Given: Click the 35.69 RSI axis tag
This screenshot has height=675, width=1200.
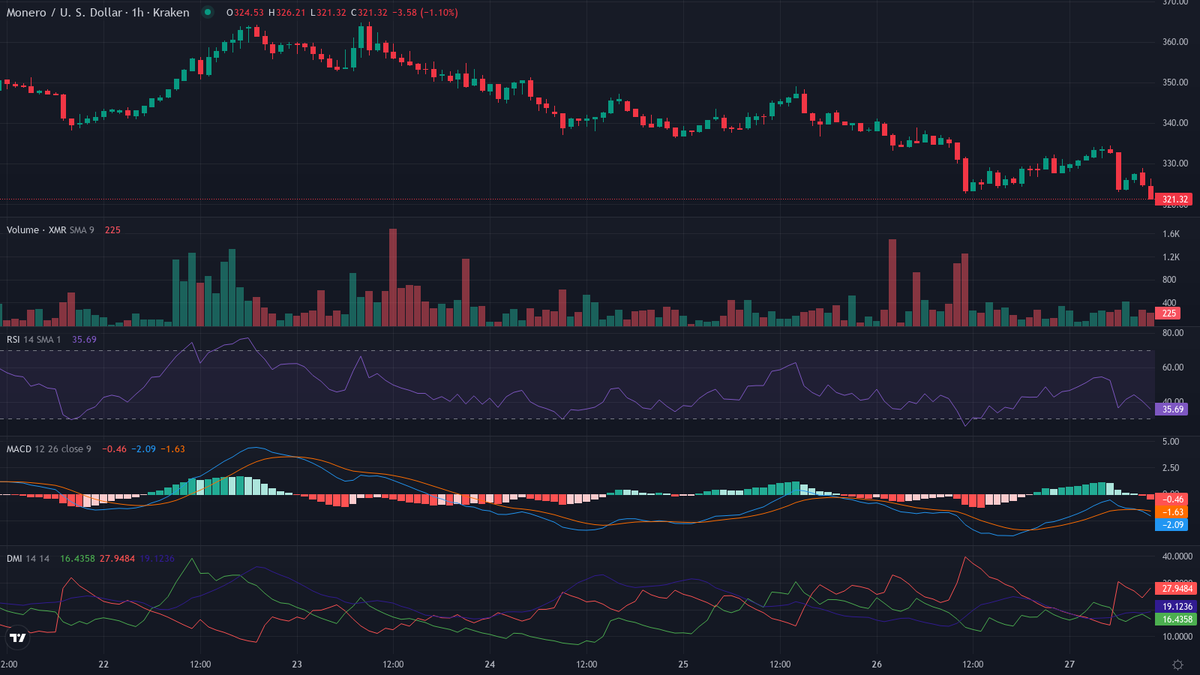Looking at the screenshot, I should (x=1170, y=408).
